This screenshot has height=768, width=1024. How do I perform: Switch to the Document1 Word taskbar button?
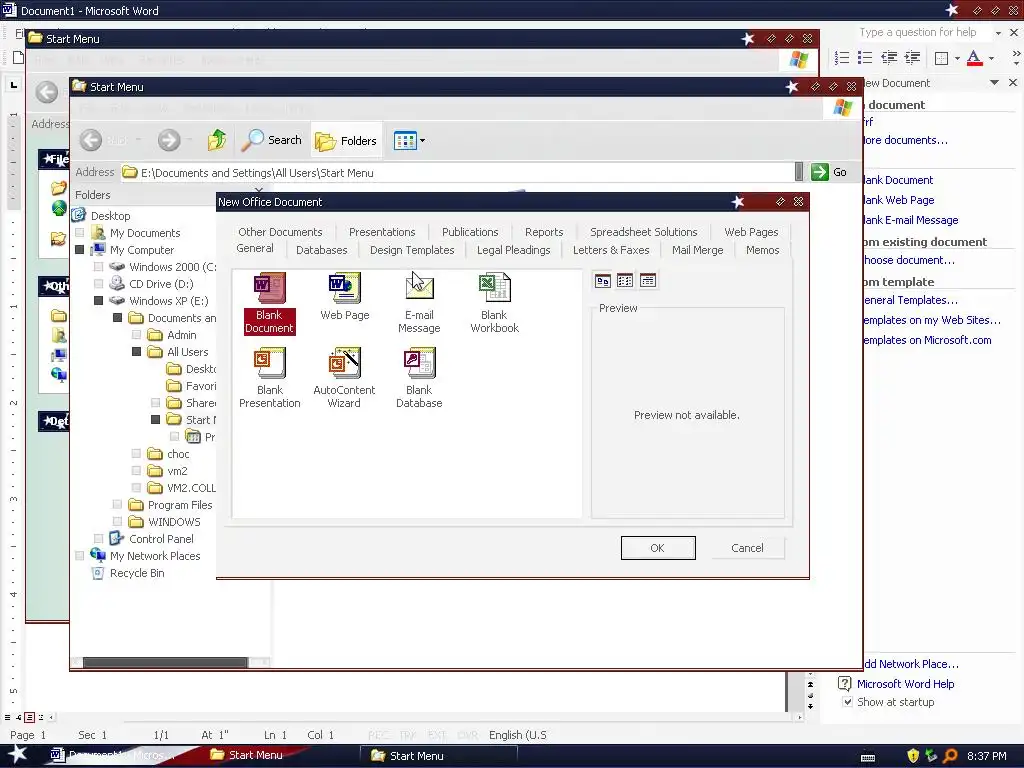[118, 755]
